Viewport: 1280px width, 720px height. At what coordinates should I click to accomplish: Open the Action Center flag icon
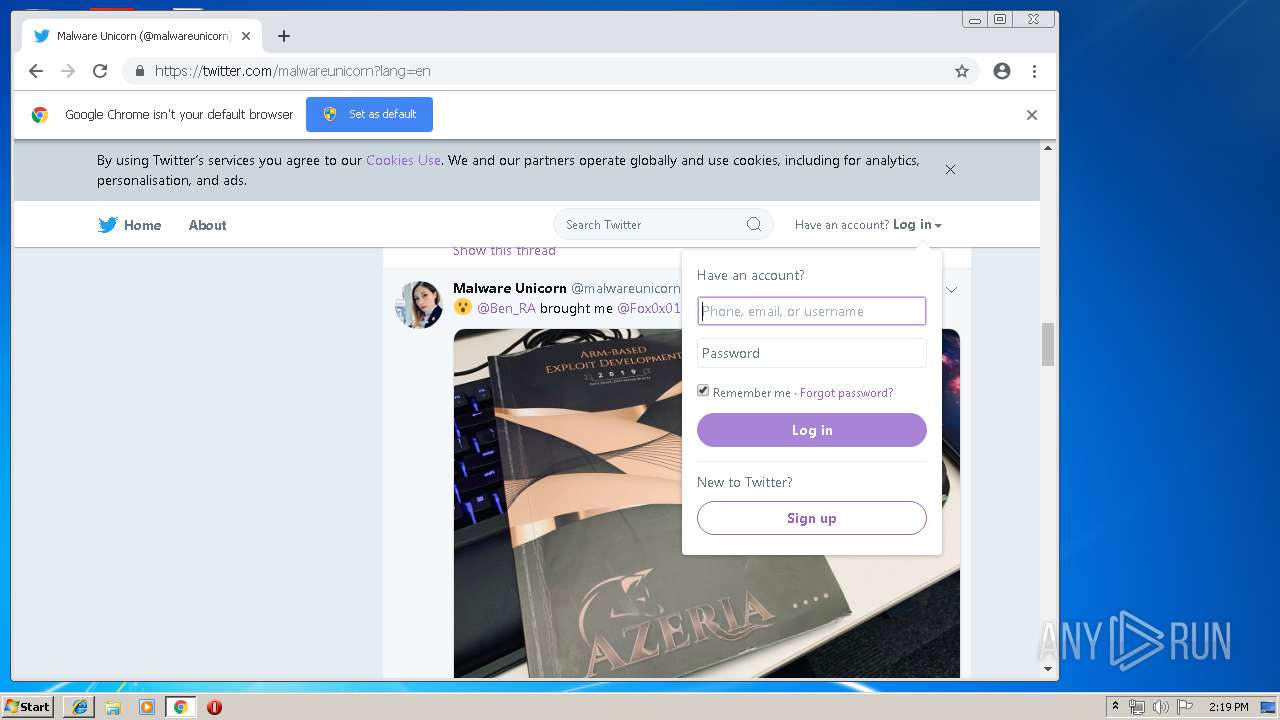click(1185, 707)
